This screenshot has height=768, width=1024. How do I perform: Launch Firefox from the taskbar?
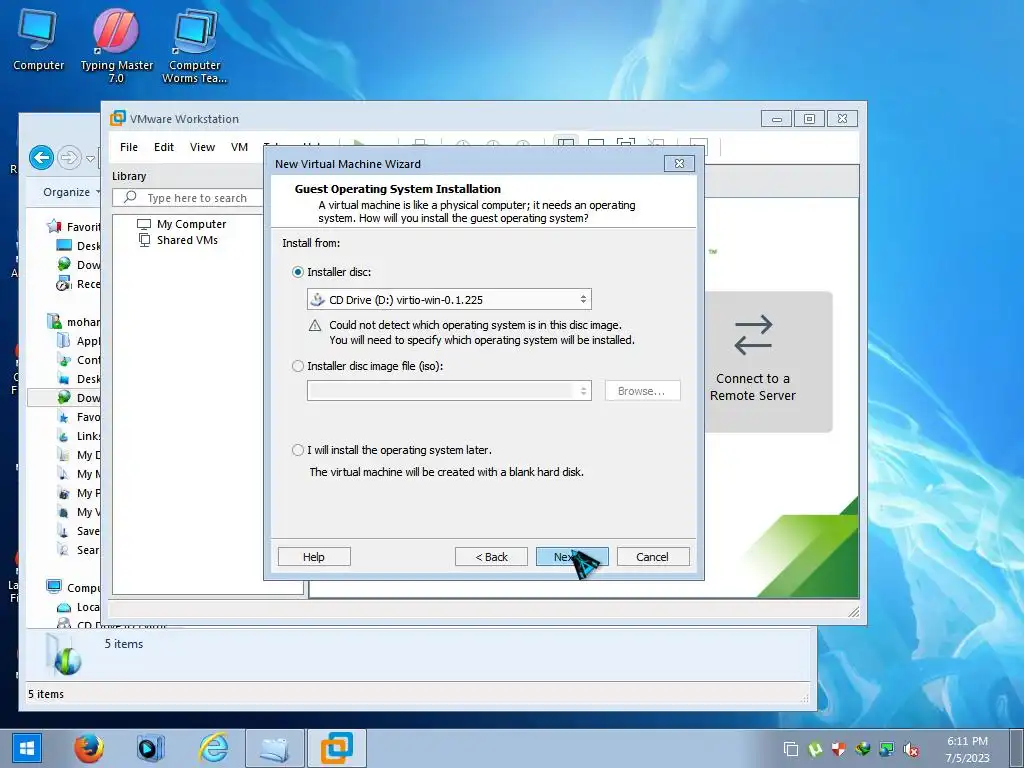tap(89, 748)
